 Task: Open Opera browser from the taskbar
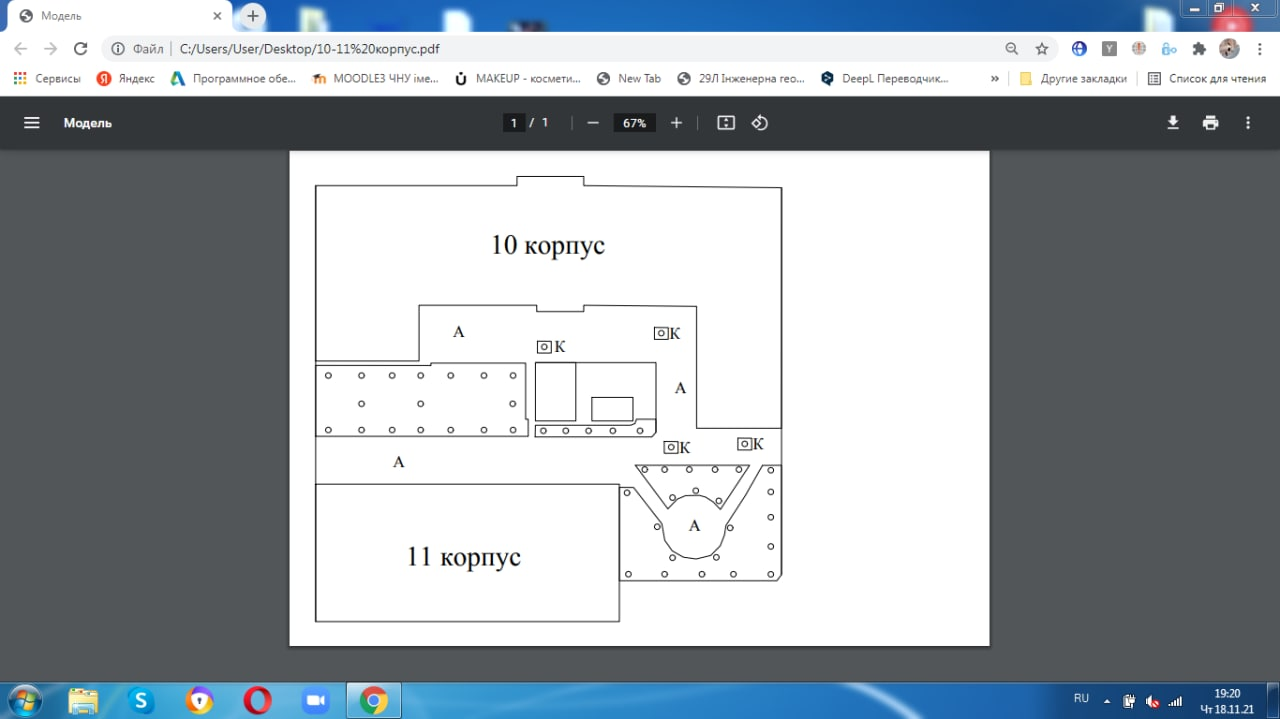(257, 700)
